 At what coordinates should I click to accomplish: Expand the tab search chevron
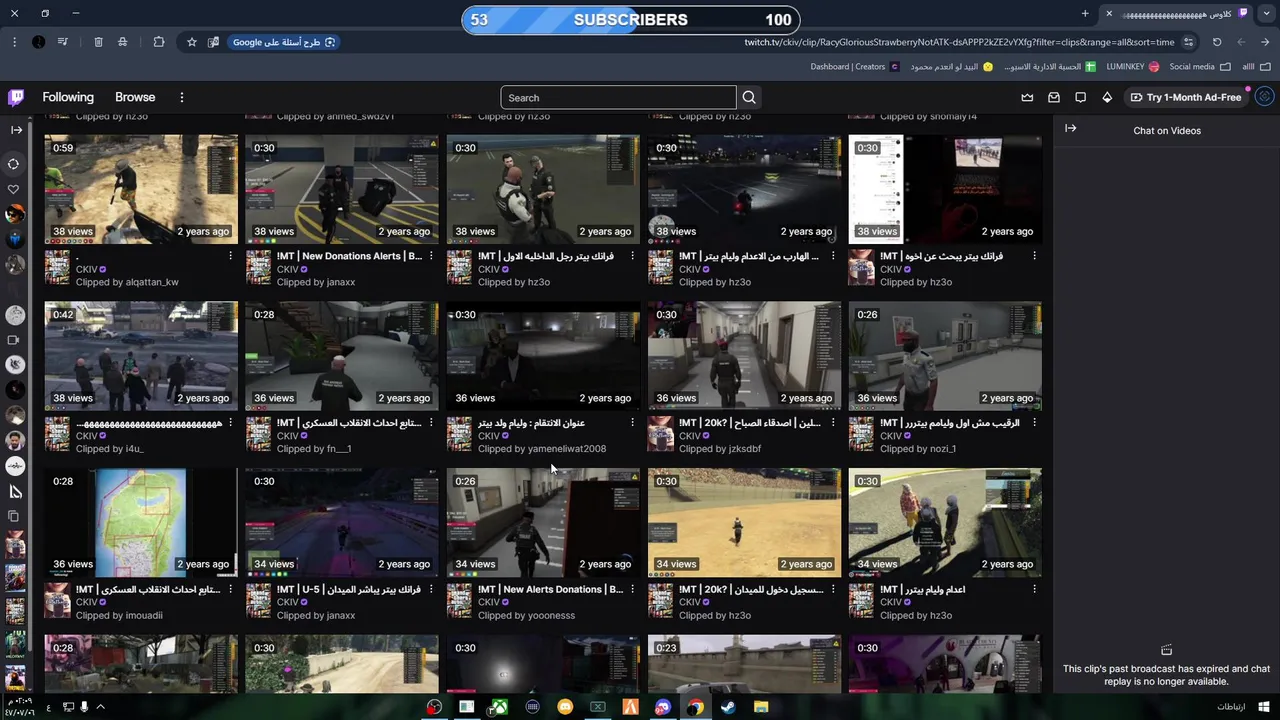pos(1267,14)
